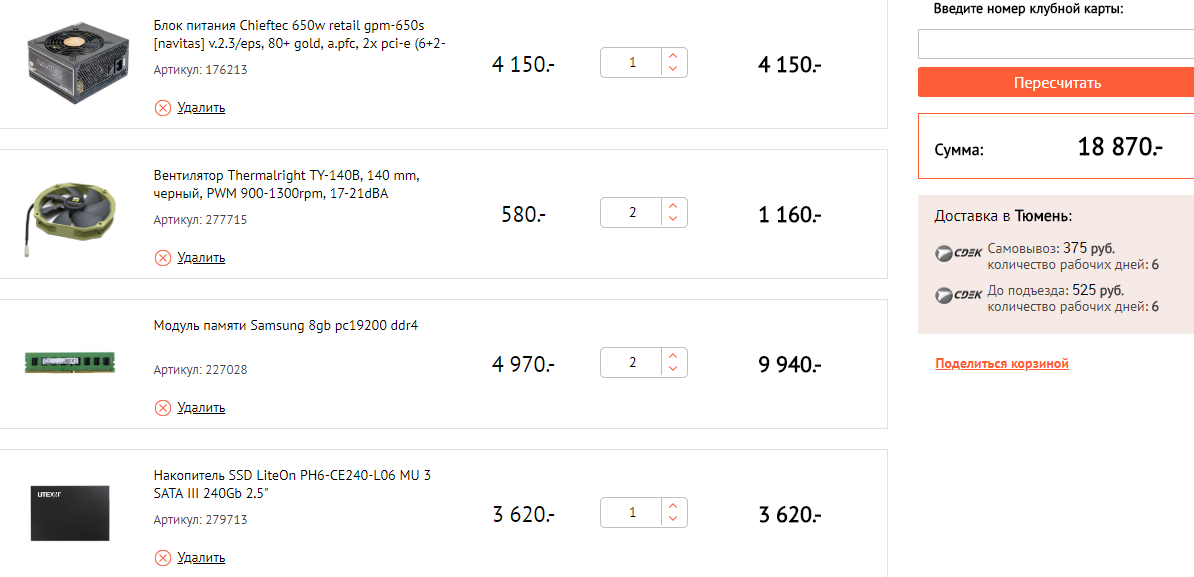Viewport: 1194px width, 577px height.
Task: Click the delete icon for Thermalright fan
Action: (x=163, y=258)
